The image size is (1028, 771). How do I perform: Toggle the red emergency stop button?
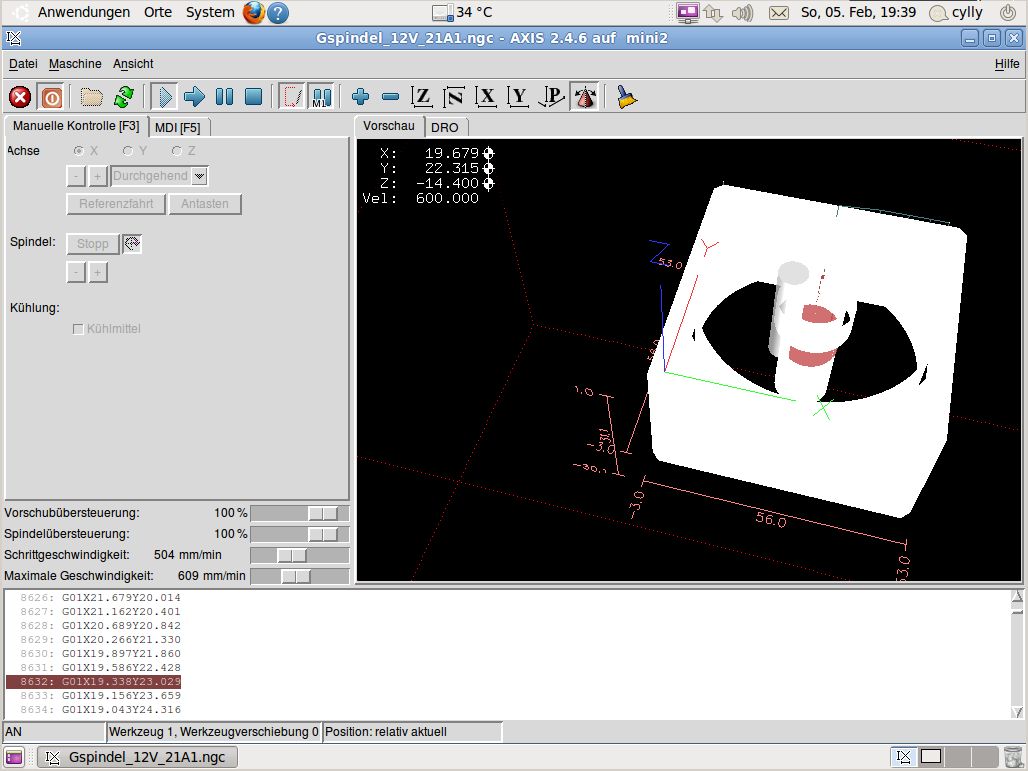[x=20, y=97]
